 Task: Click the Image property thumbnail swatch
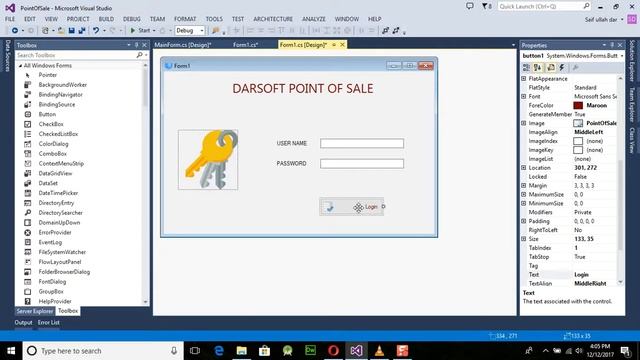point(578,123)
